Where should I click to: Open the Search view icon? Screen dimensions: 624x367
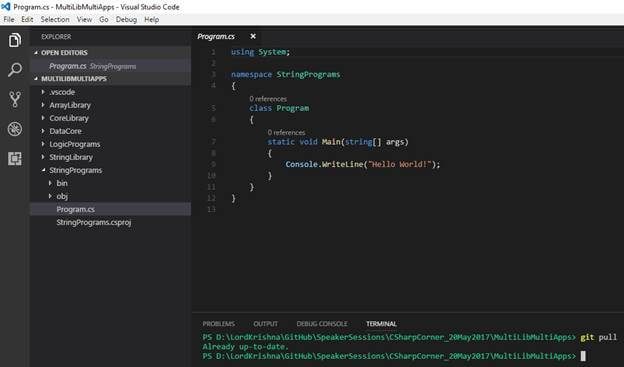point(15,70)
